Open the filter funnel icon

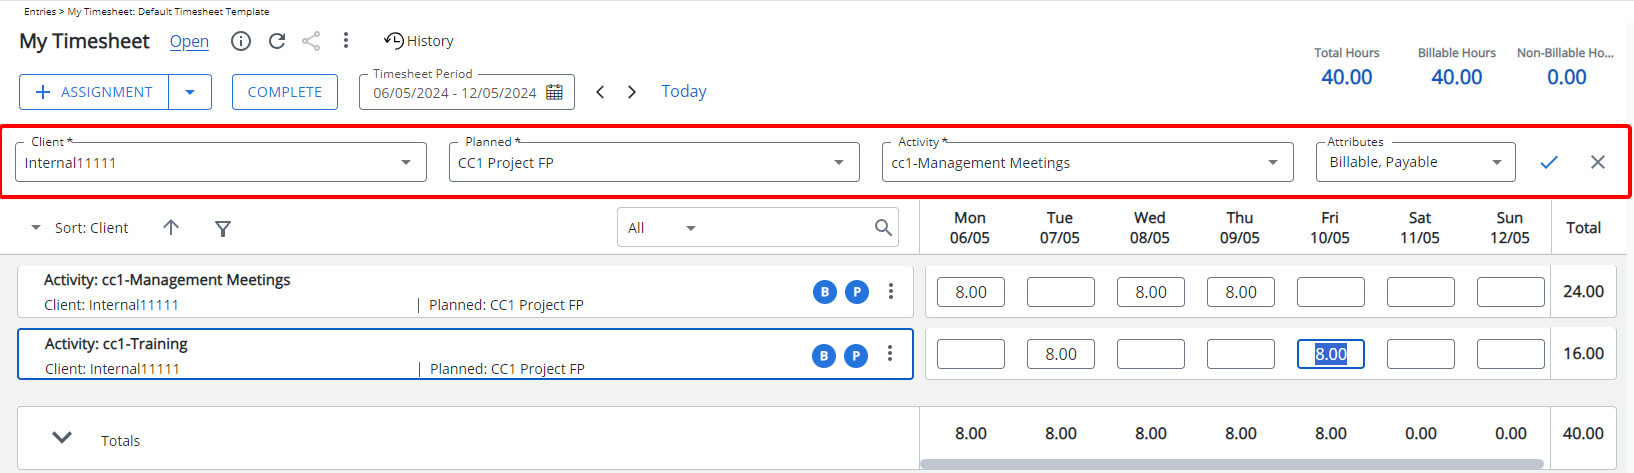coord(223,229)
